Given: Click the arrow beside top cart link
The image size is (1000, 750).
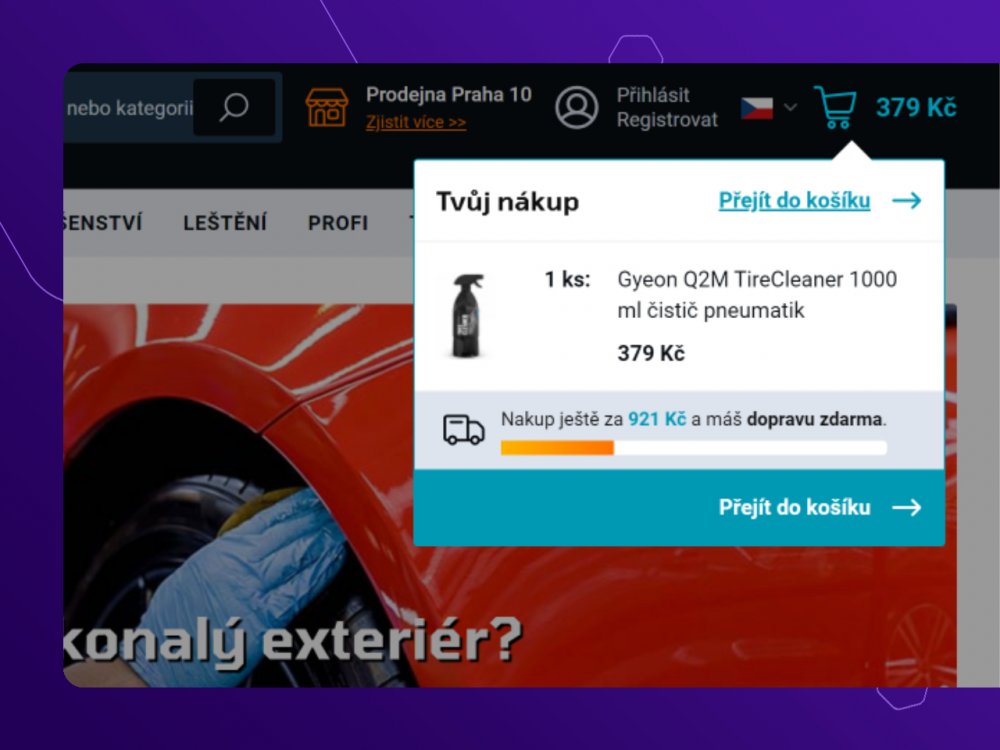Looking at the screenshot, I should [x=907, y=200].
